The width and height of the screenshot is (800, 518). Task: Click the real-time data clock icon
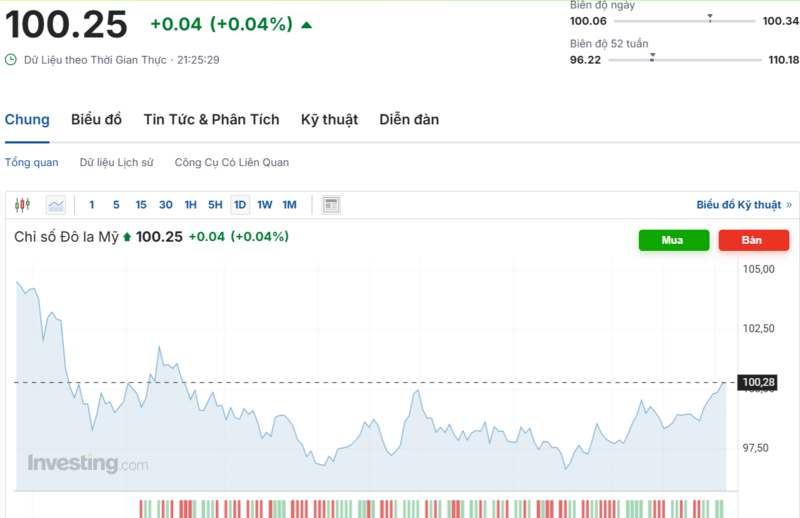click(11, 60)
